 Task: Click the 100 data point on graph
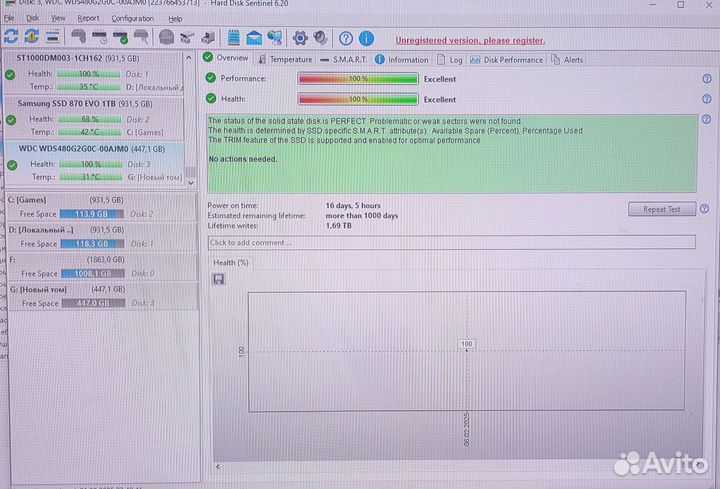467,351
